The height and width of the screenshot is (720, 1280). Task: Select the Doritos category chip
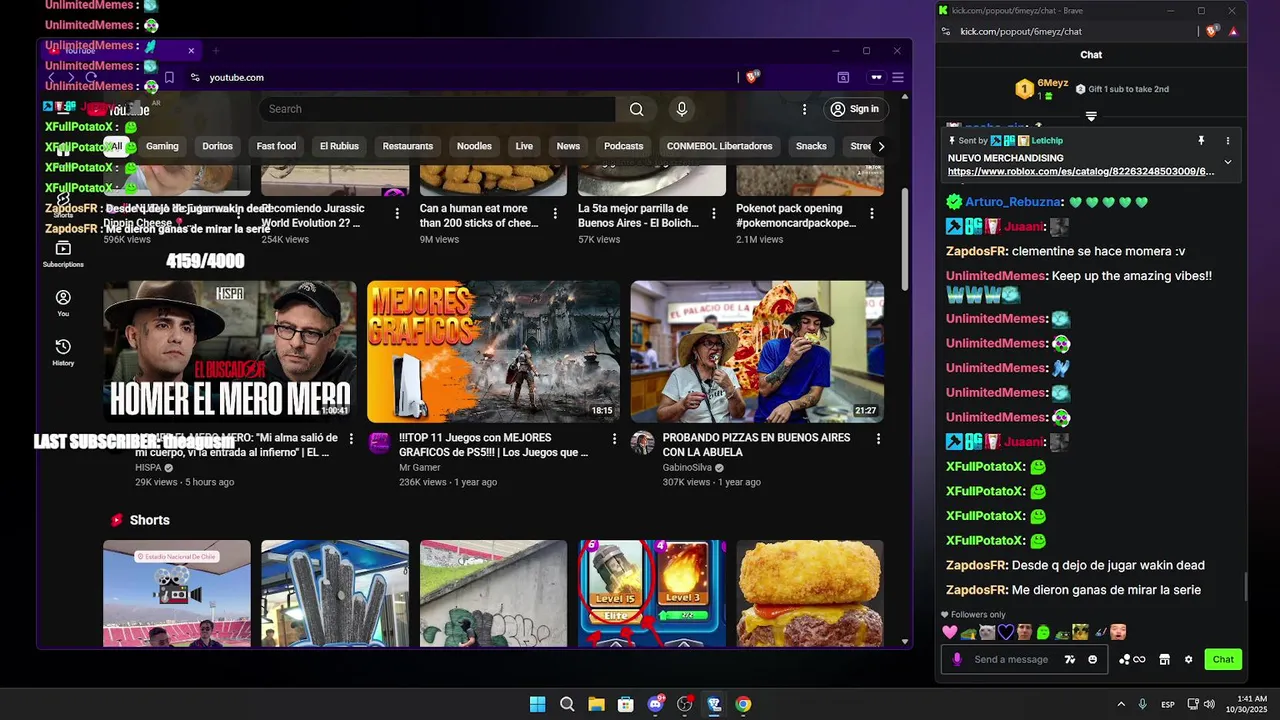click(217, 146)
